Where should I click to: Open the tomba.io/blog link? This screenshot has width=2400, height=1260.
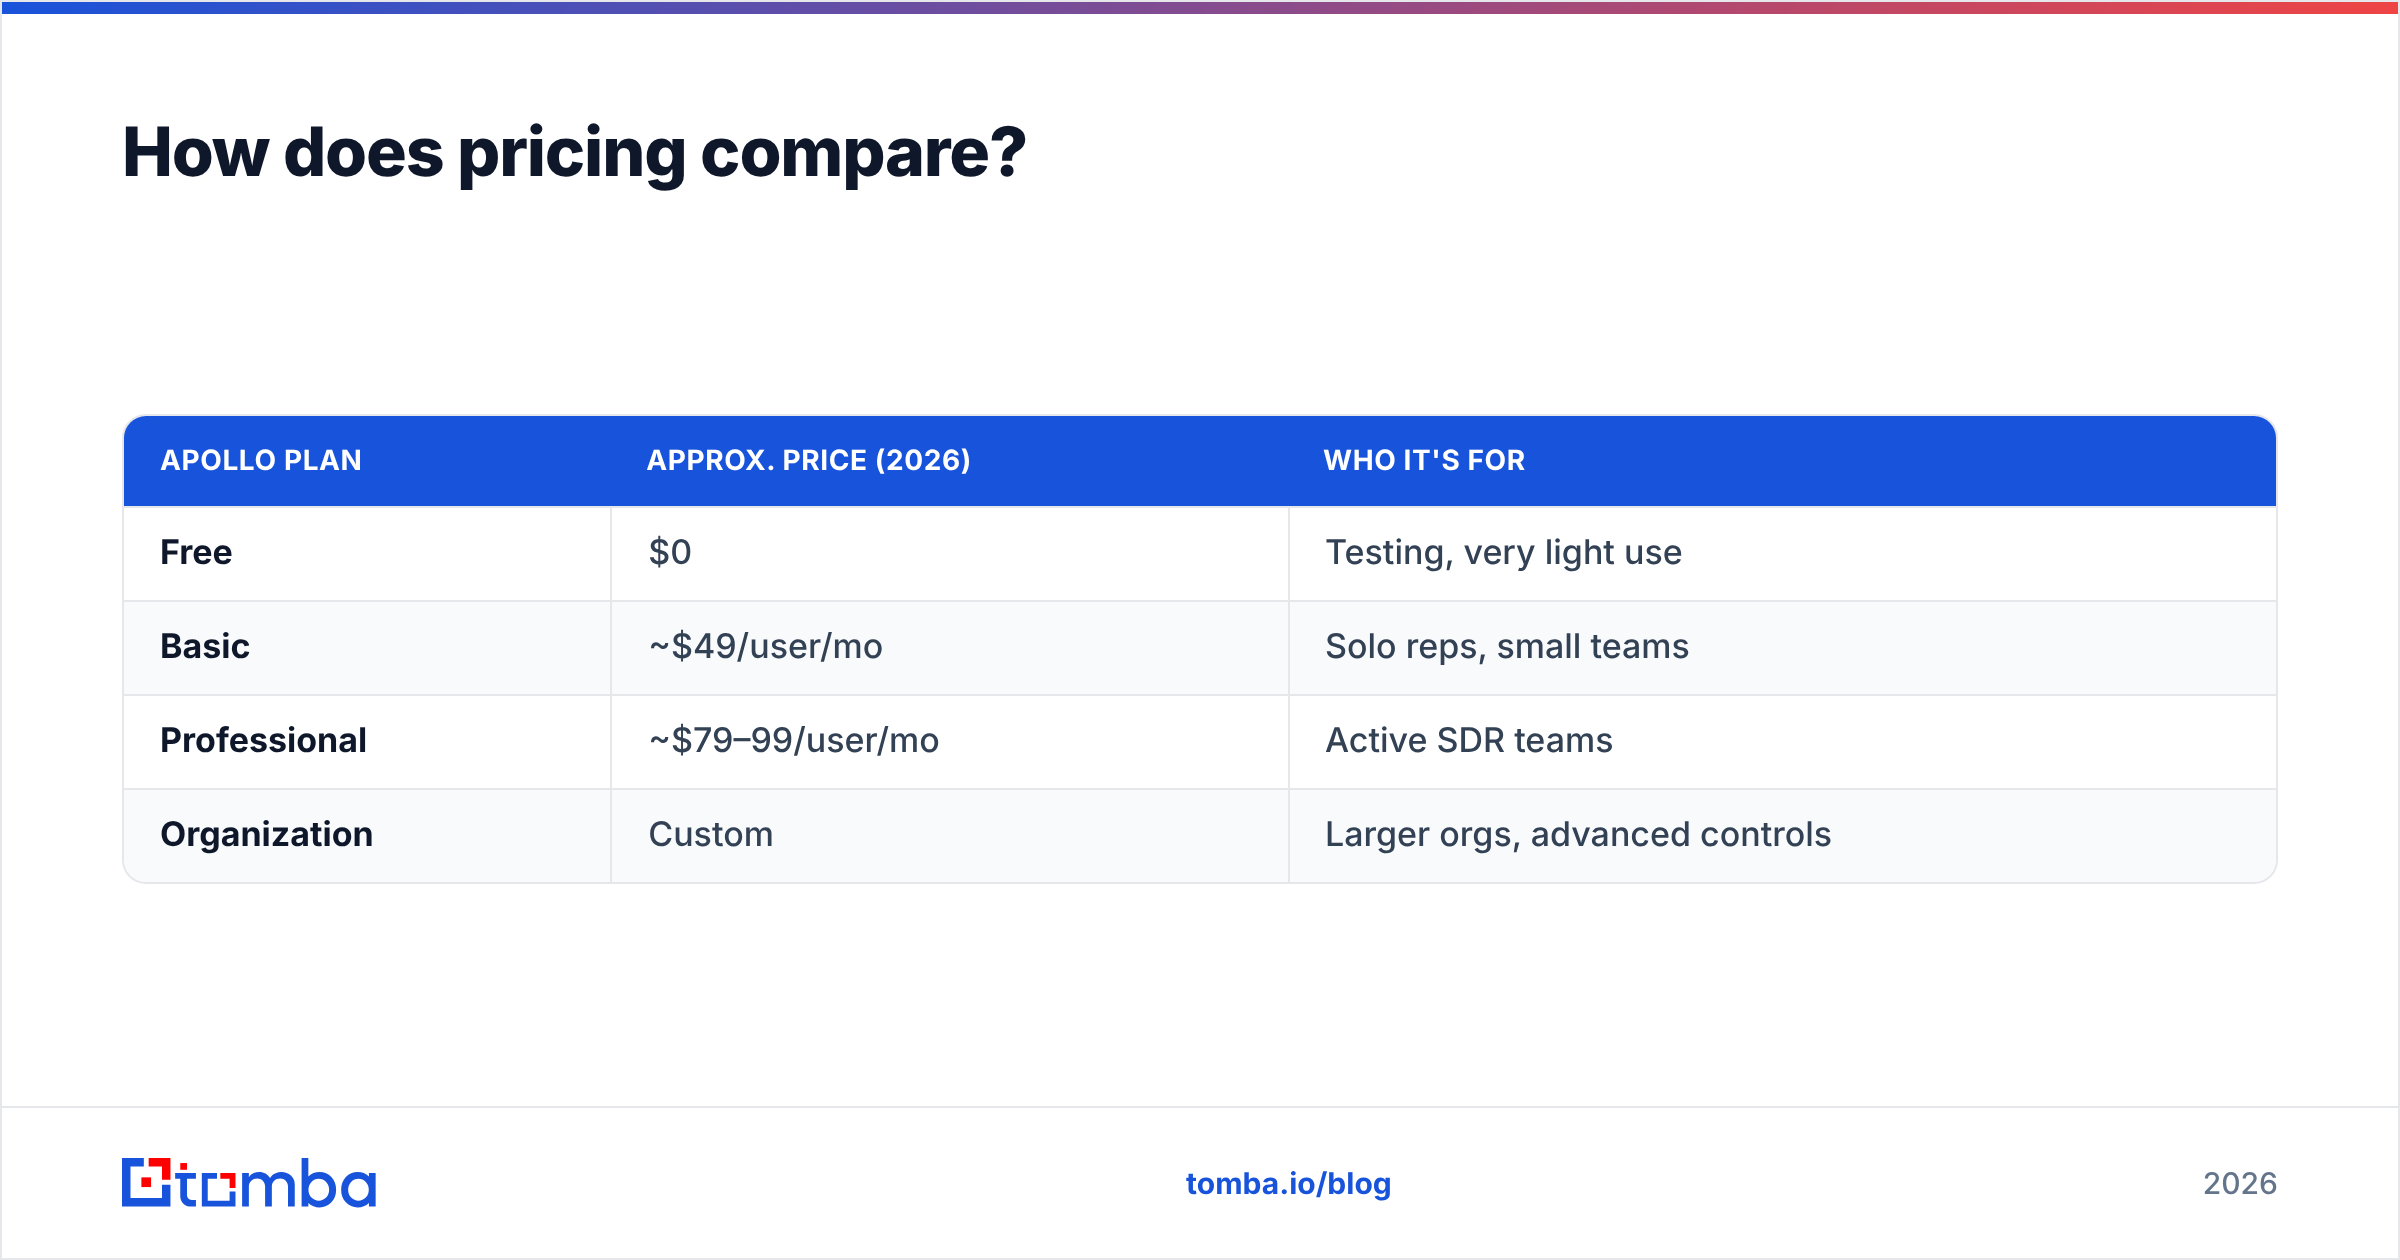click(1288, 1184)
